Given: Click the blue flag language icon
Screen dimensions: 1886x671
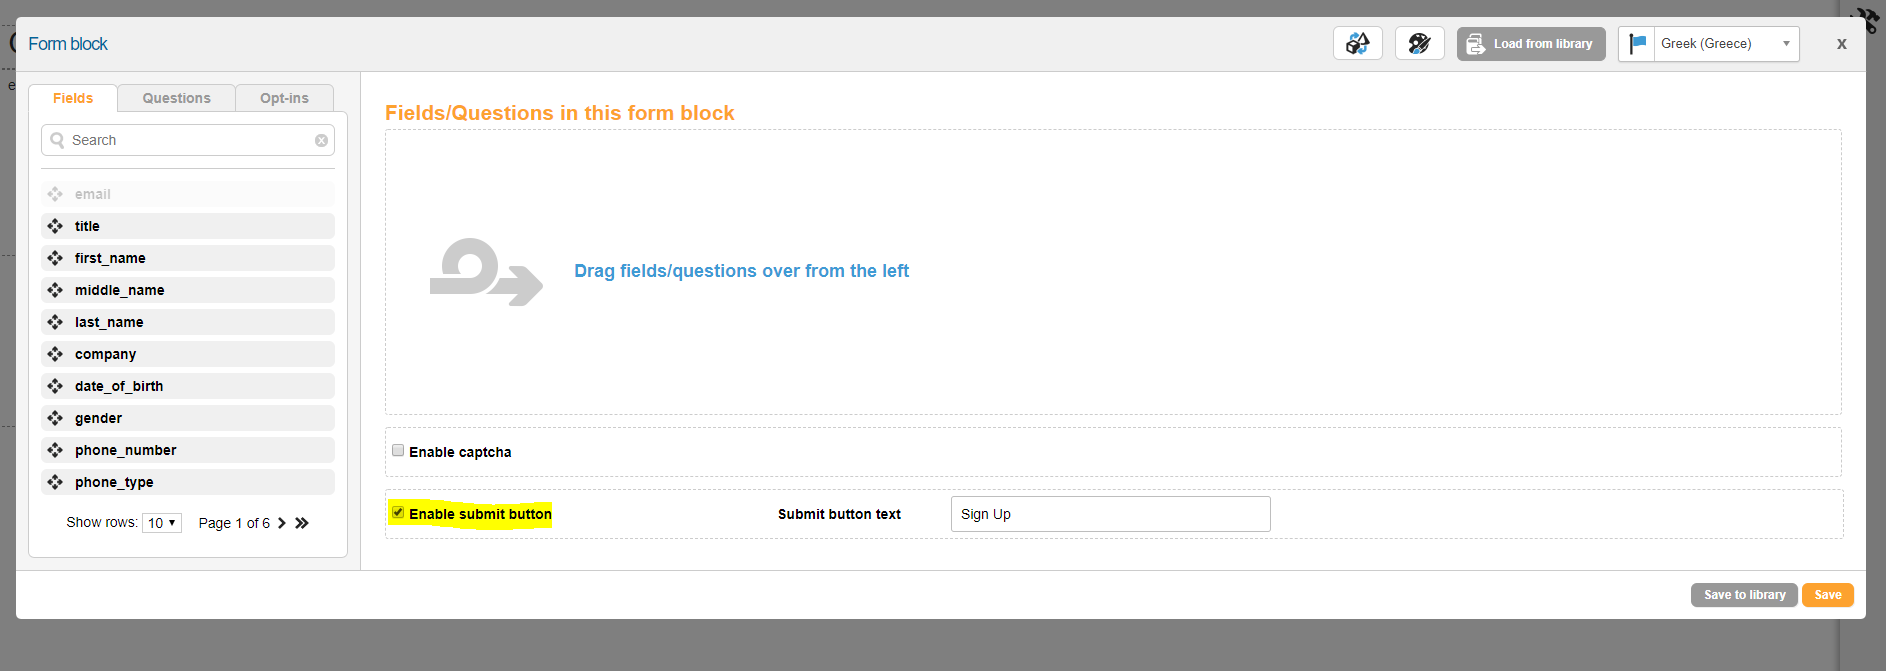Looking at the screenshot, I should pyautogui.click(x=1637, y=44).
